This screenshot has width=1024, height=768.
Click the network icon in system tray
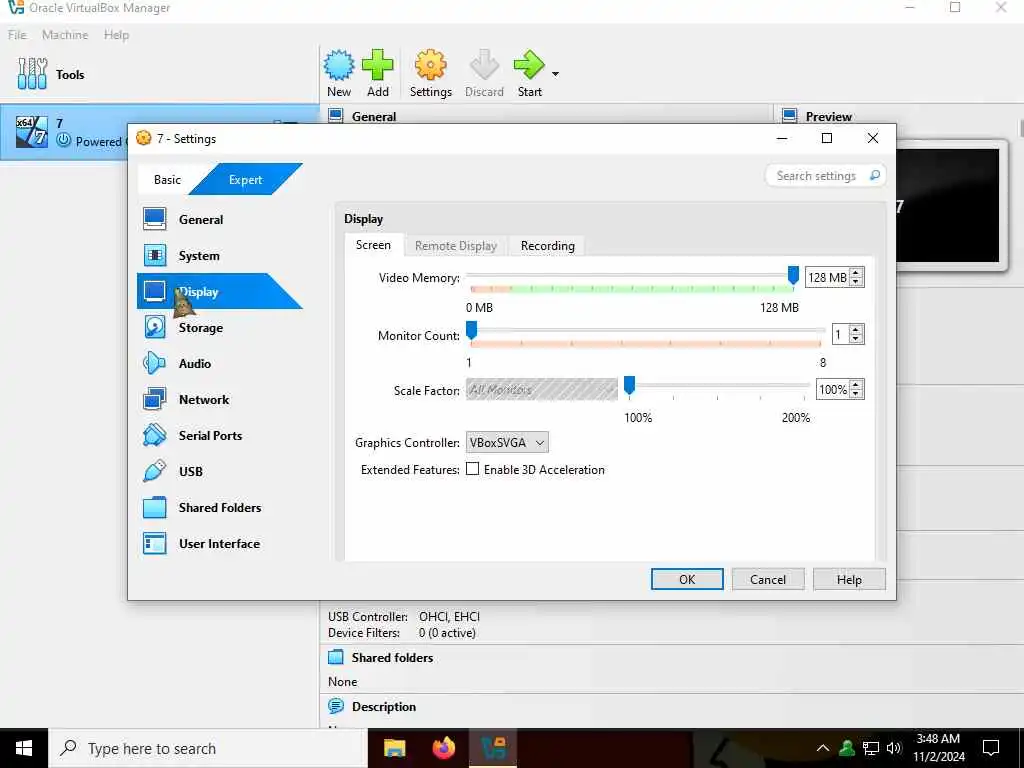pos(871,748)
